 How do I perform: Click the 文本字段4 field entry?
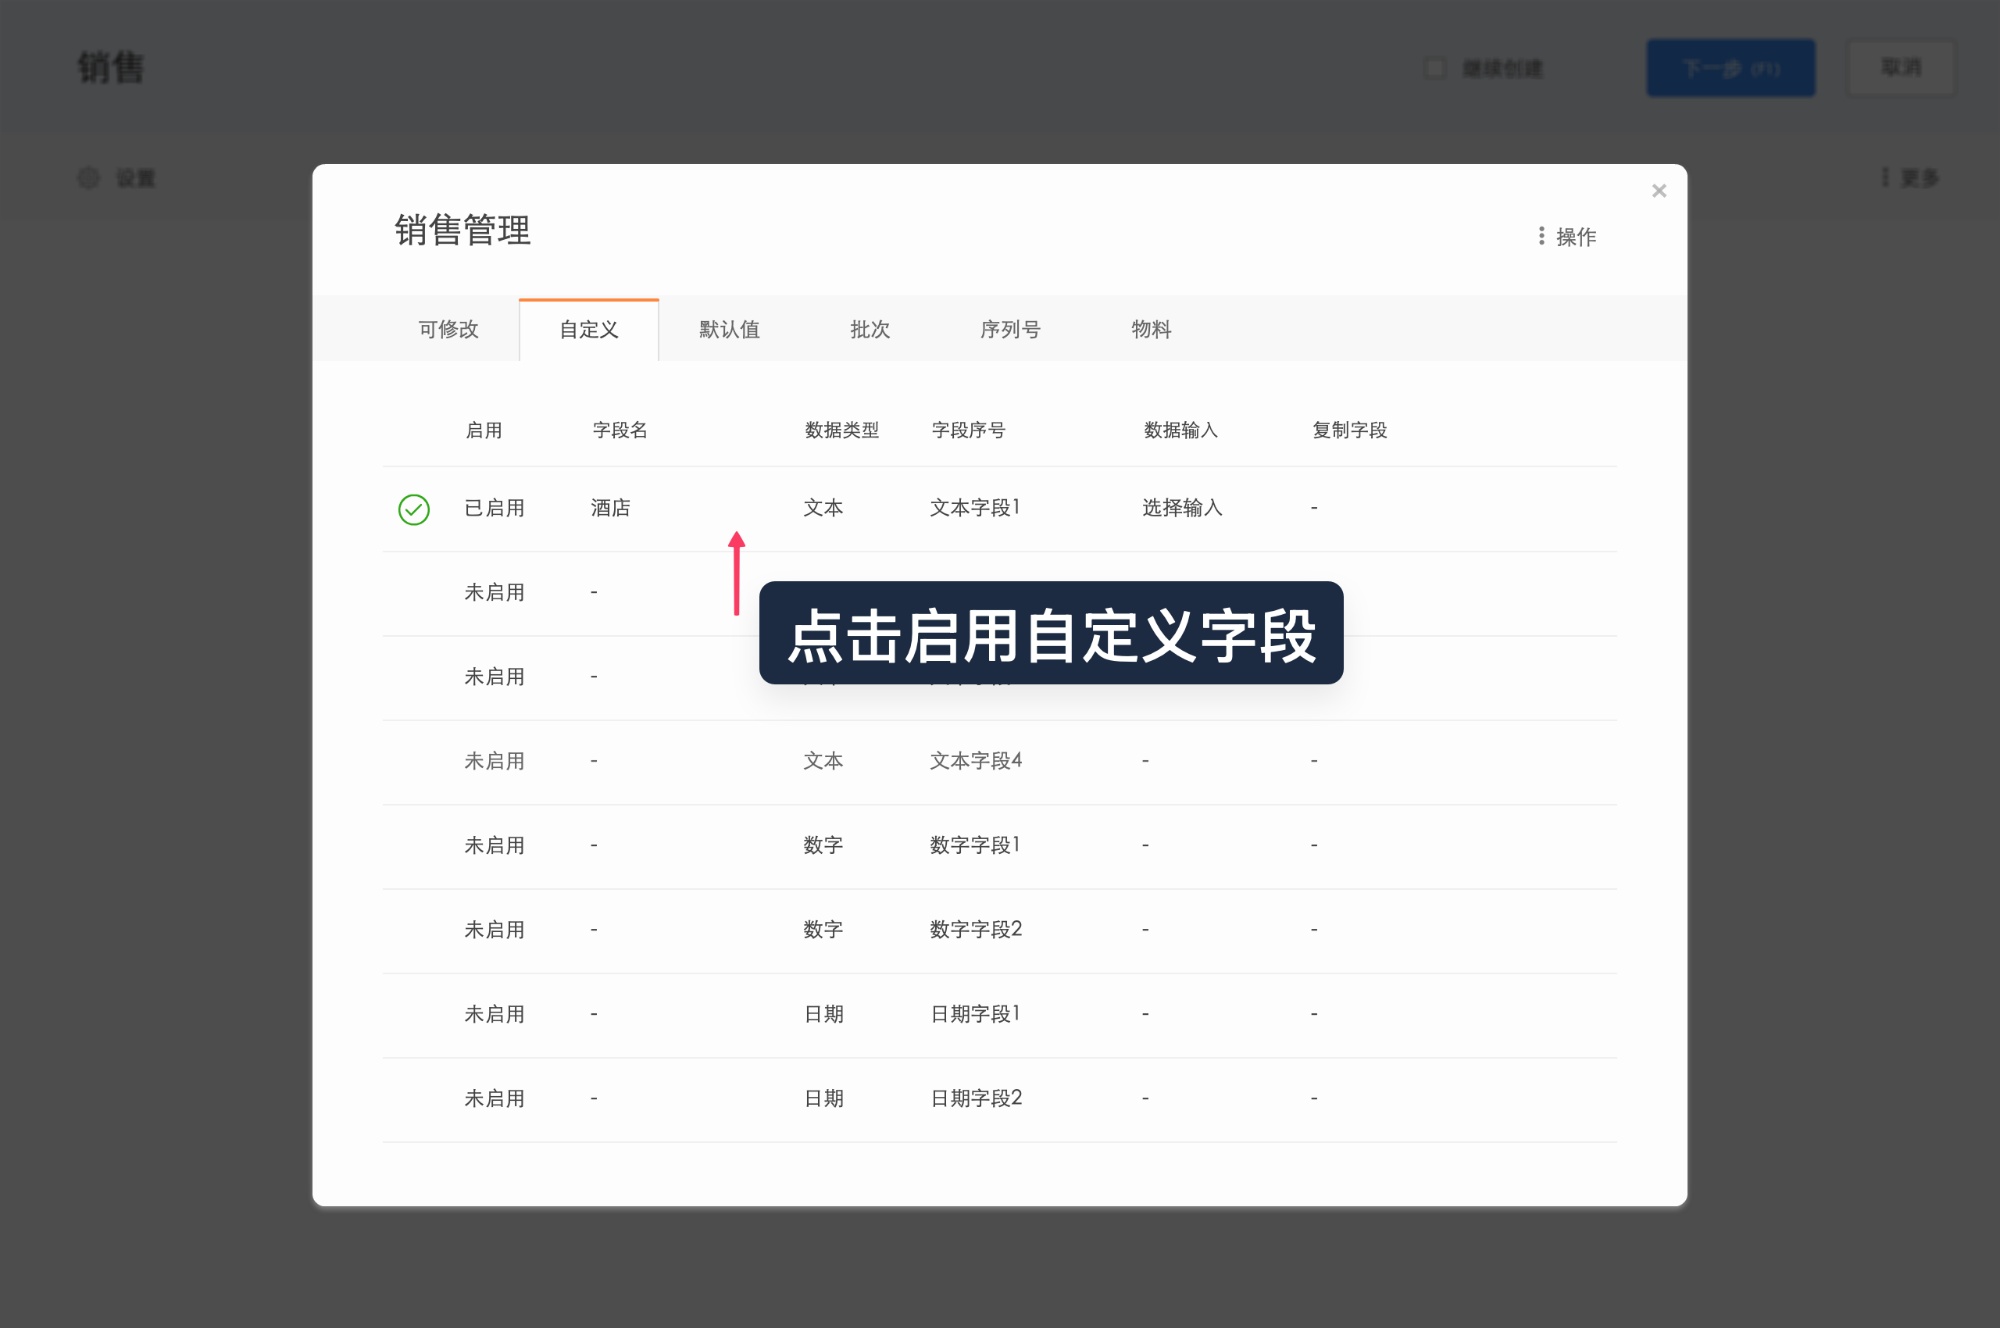coord(975,761)
